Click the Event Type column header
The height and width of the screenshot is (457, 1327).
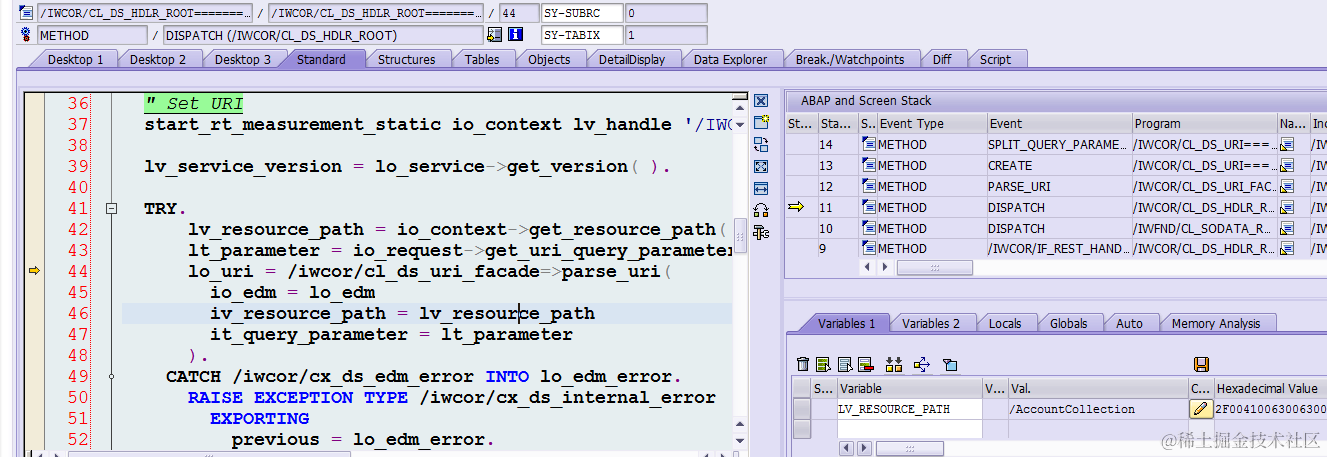(x=931, y=124)
